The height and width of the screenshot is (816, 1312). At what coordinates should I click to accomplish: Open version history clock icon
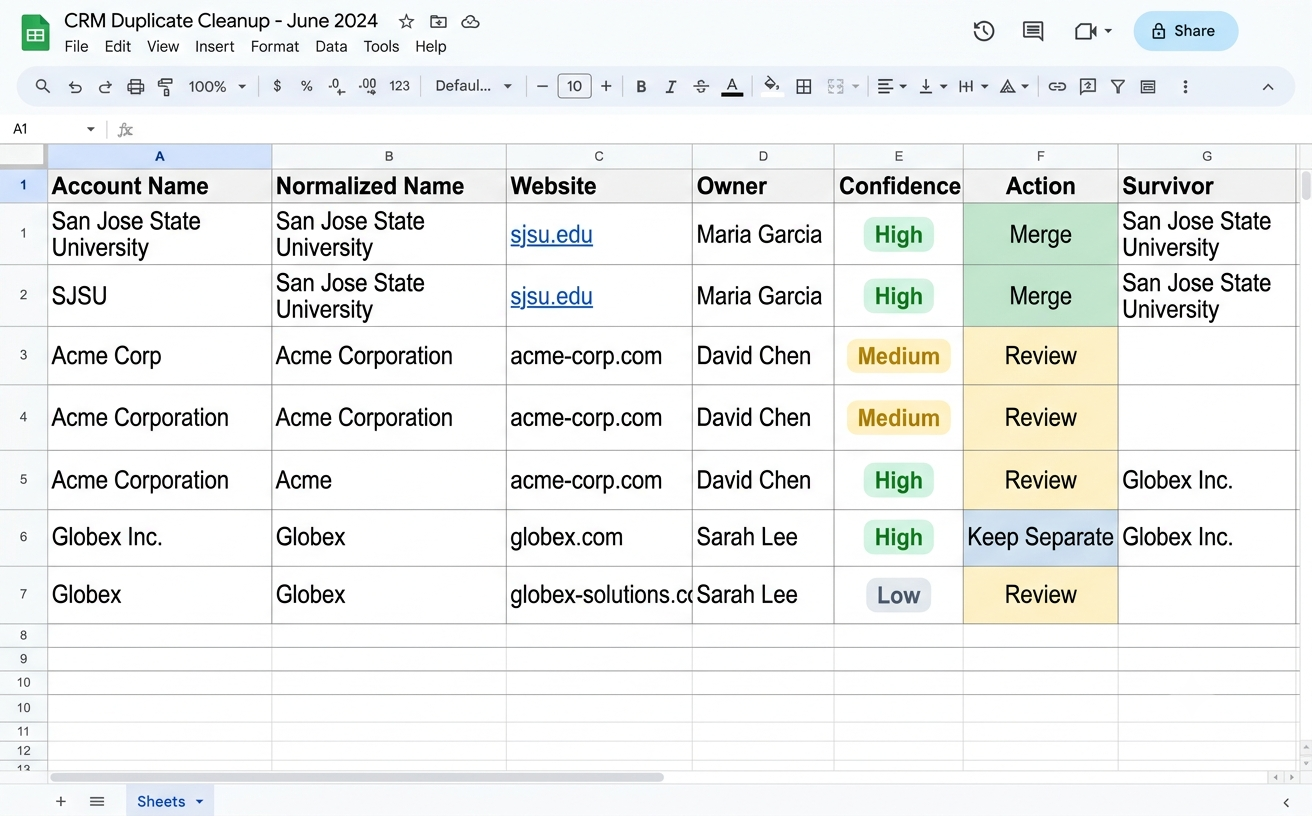click(x=984, y=31)
